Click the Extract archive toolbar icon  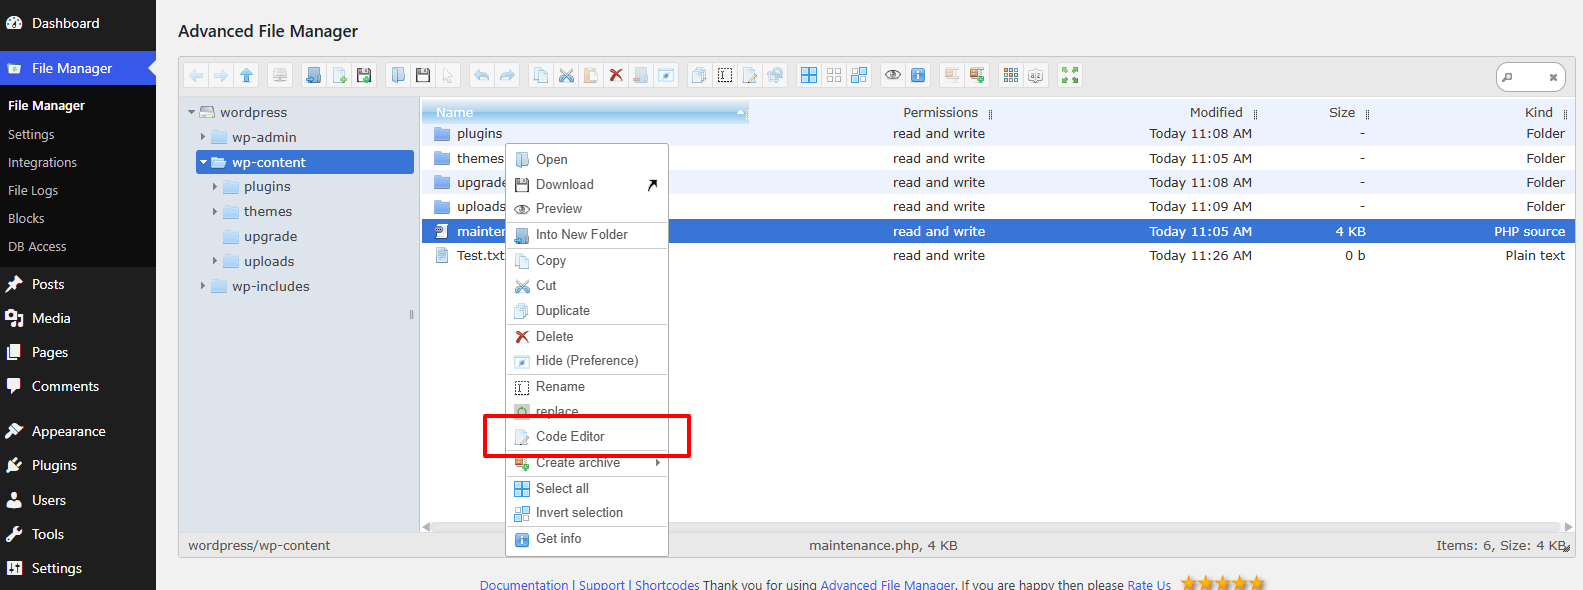tap(952, 75)
